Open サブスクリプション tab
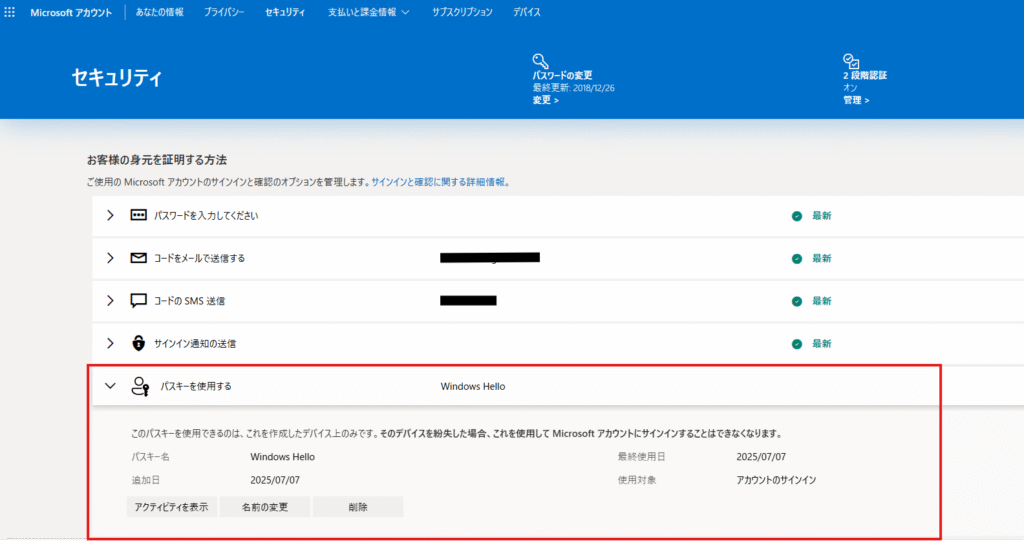This screenshot has width=1024, height=541. coord(462,12)
